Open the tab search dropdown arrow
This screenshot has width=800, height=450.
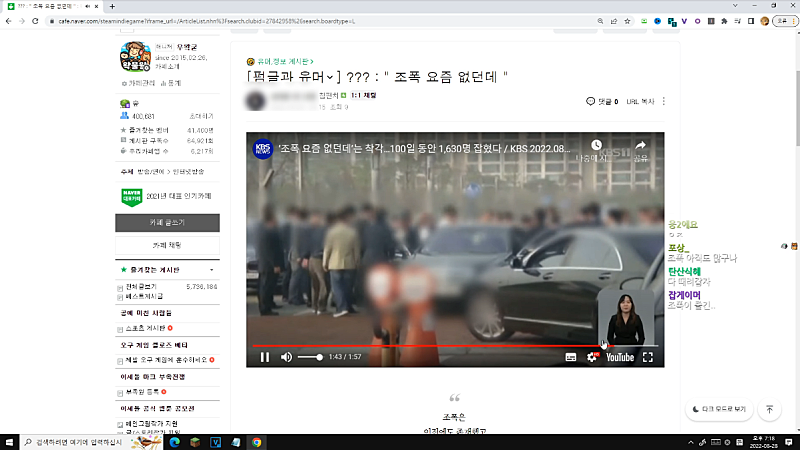point(735,6)
